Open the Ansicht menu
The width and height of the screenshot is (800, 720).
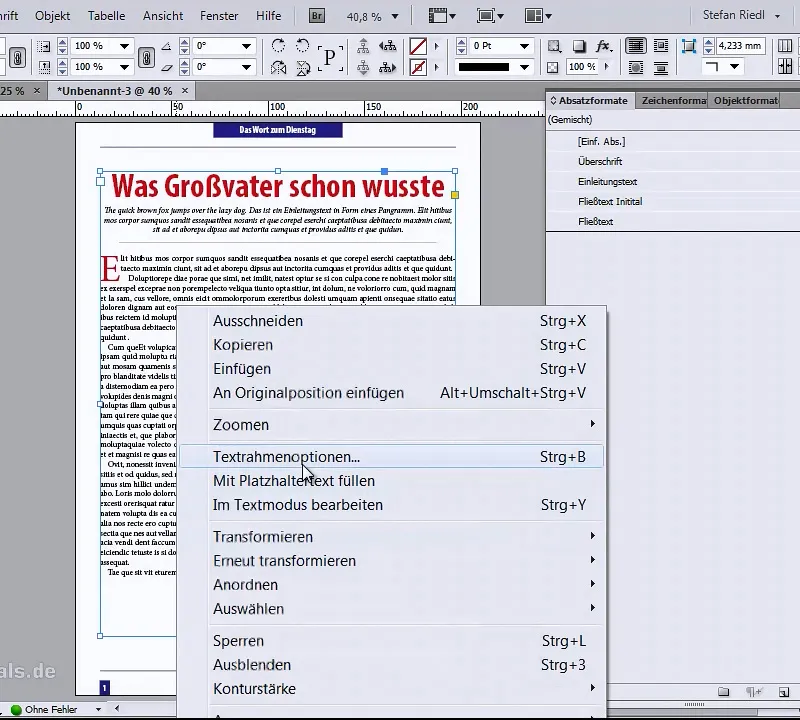(x=163, y=16)
